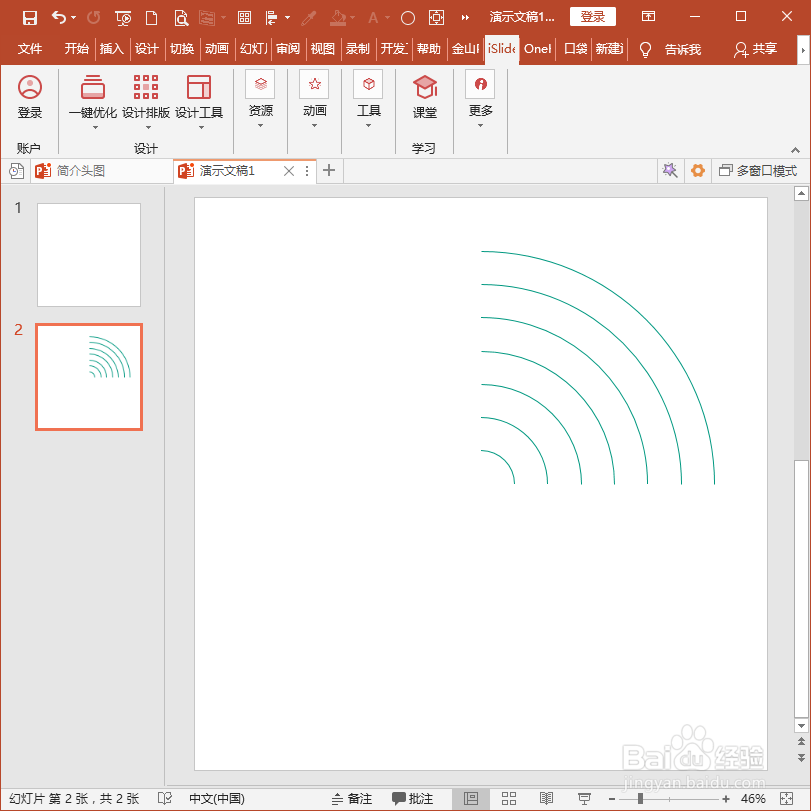Open the 帮助 tab
811x811 pixels.
coord(428,49)
